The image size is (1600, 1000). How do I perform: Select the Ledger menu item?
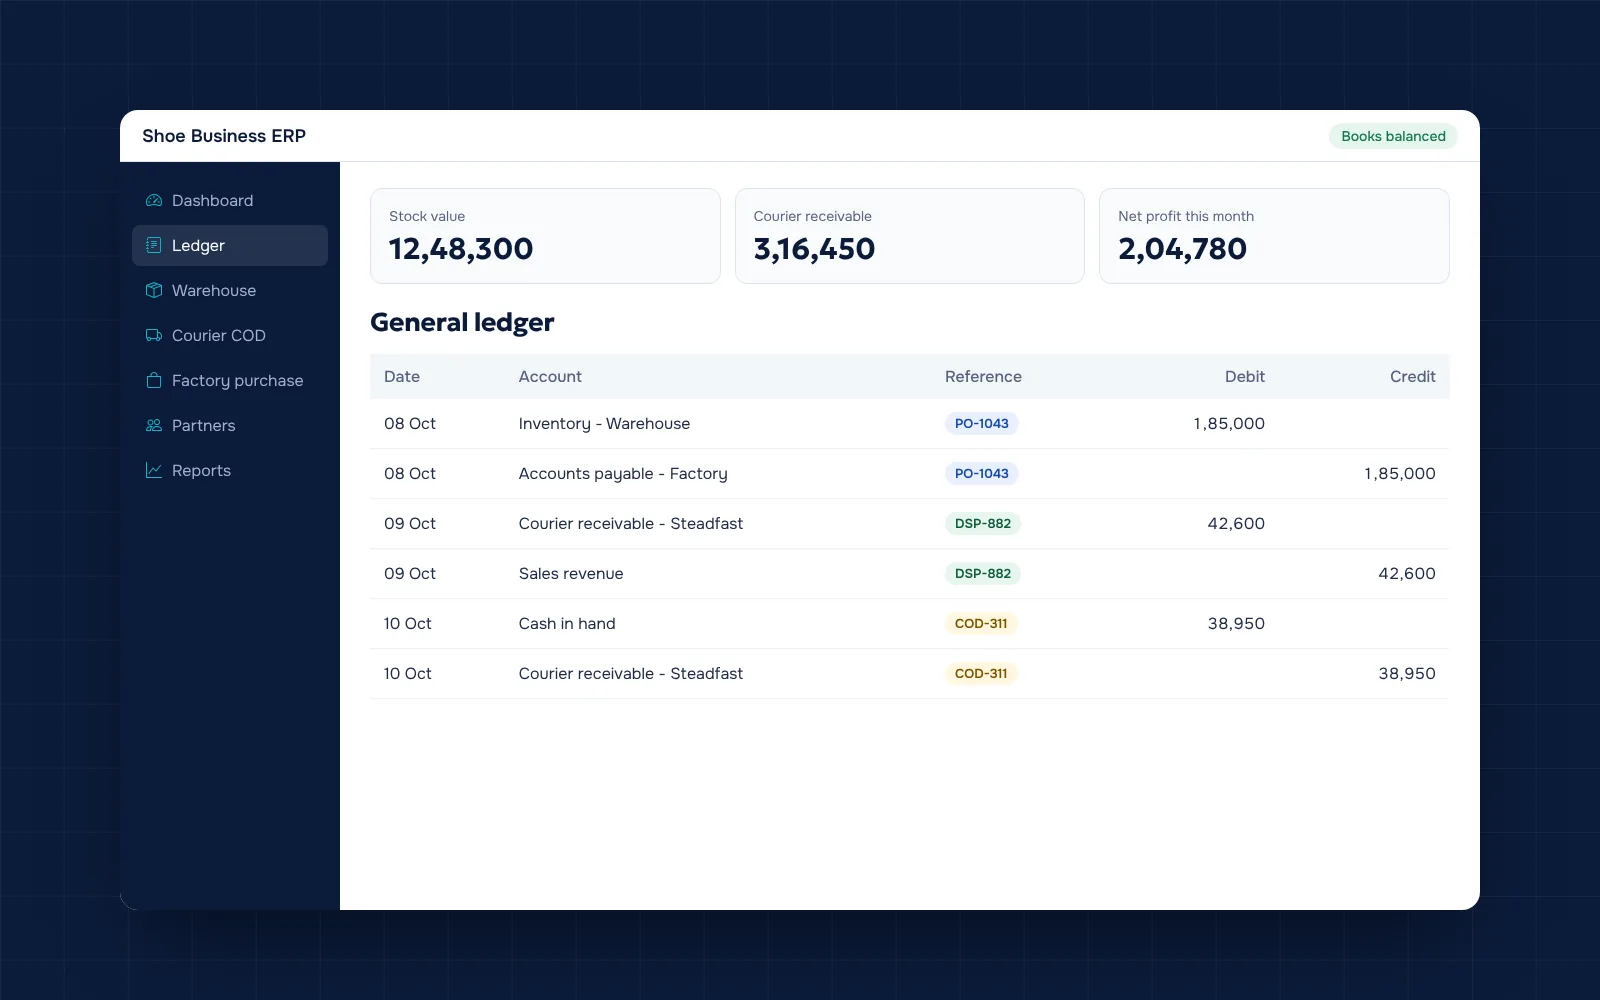pos(230,245)
